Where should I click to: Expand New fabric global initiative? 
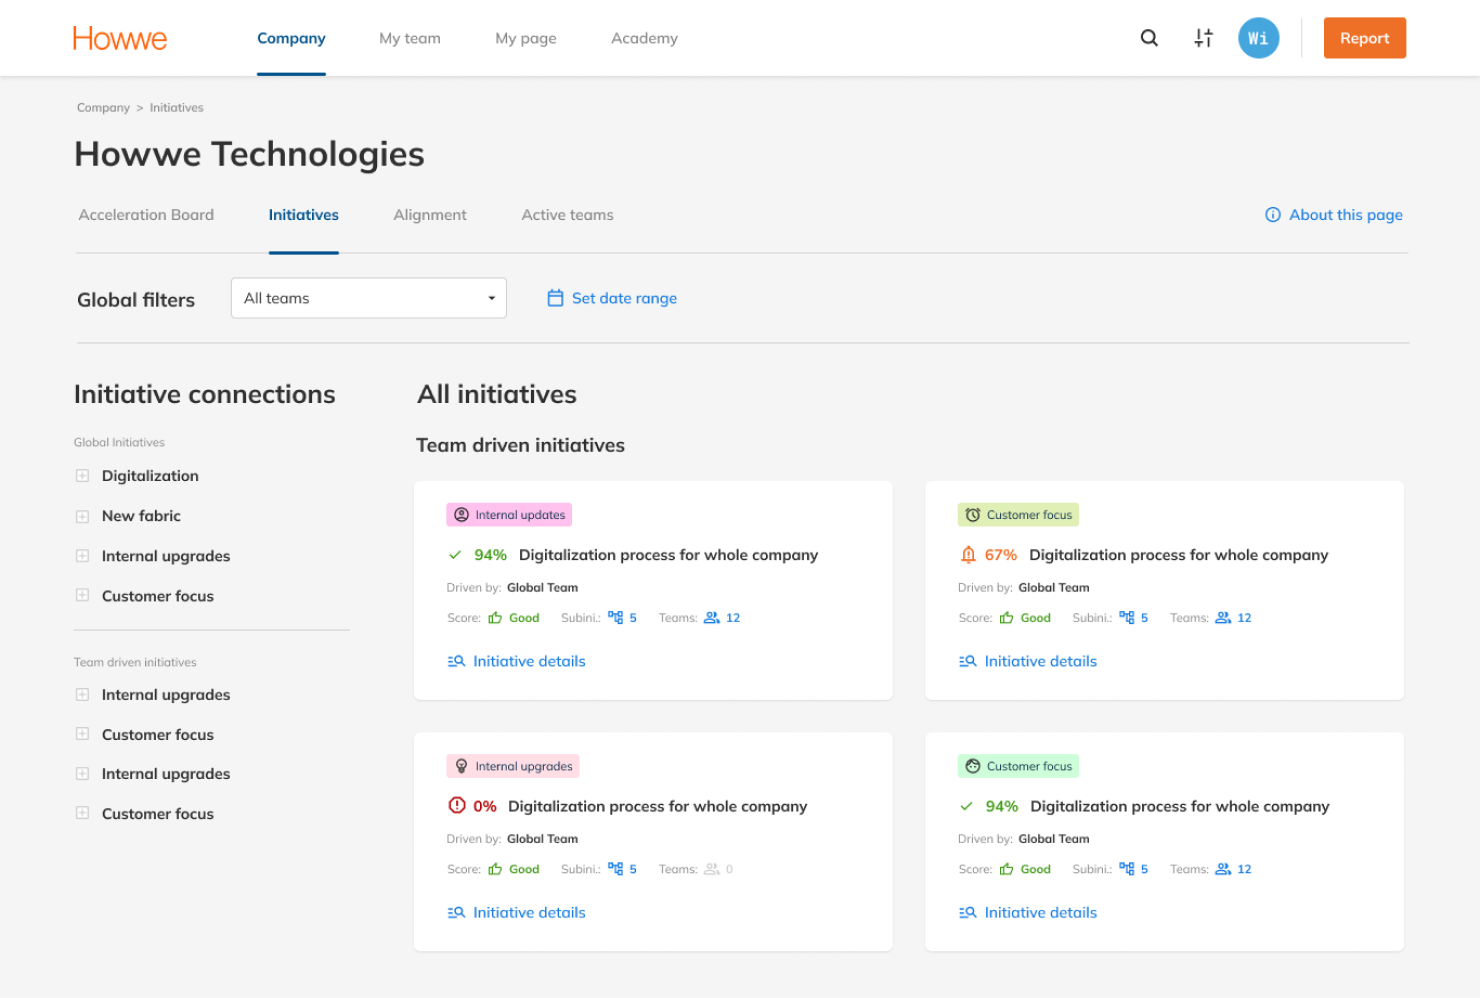click(x=82, y=516)
